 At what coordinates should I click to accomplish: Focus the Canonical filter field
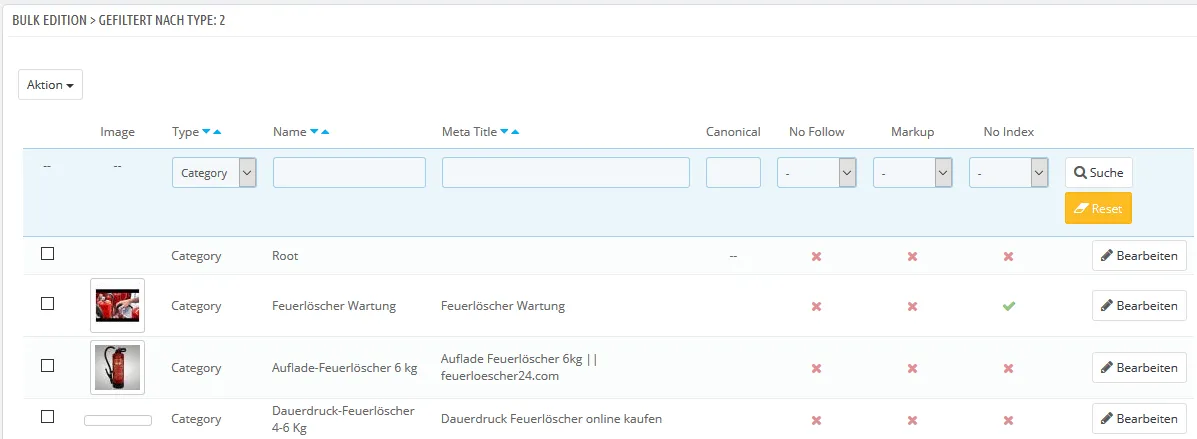tap(734, 173)
